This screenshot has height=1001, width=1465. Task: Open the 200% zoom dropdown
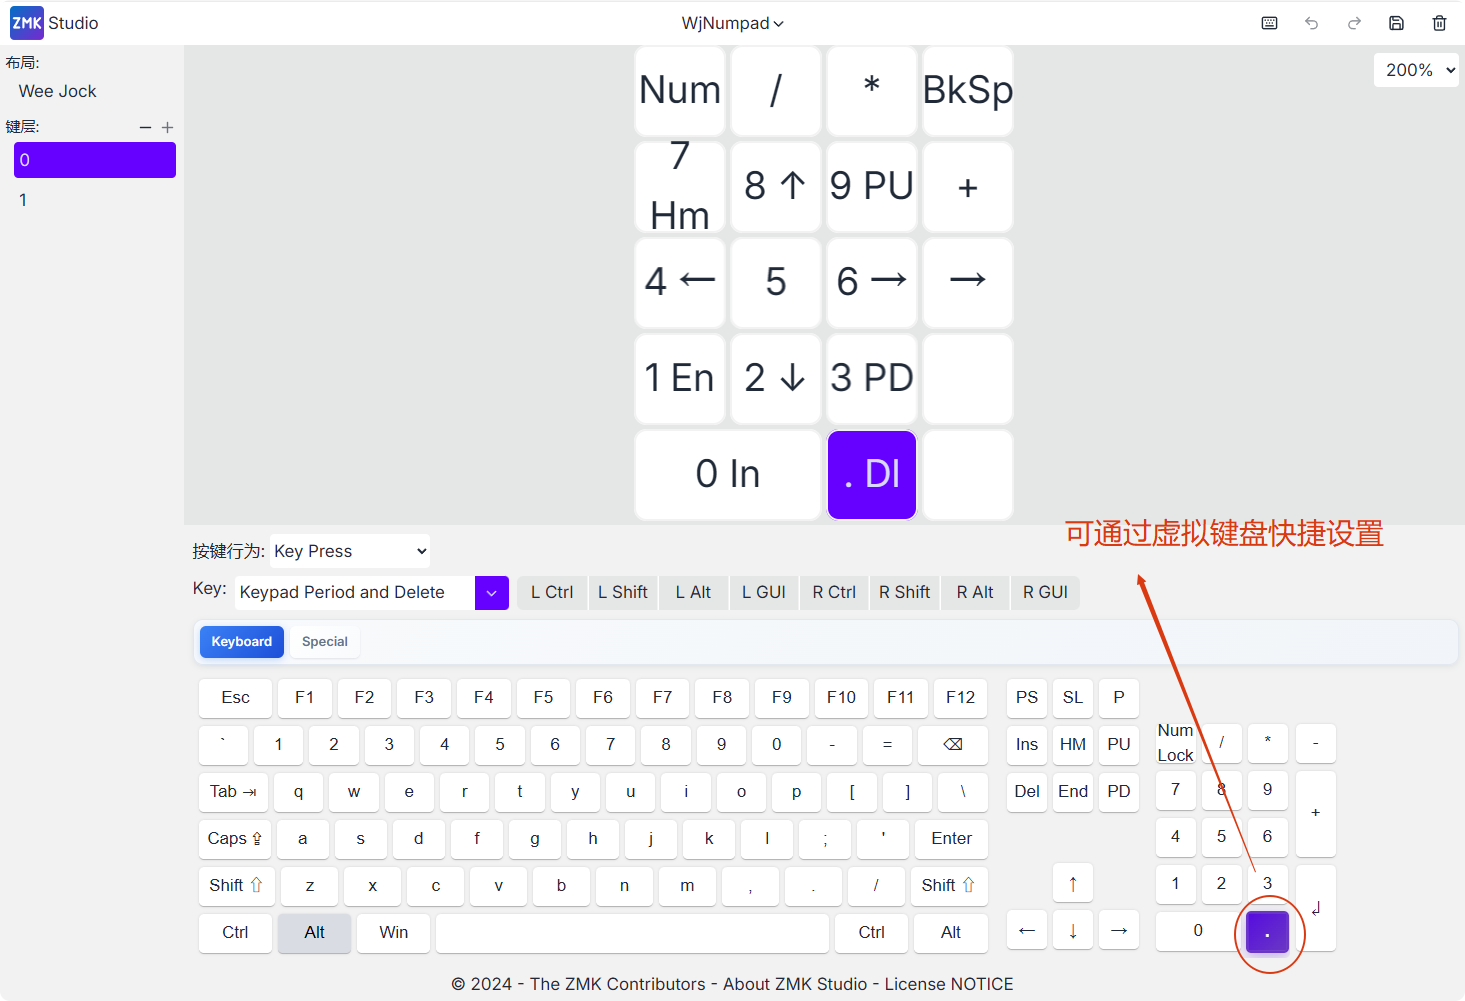point(1416,70)
